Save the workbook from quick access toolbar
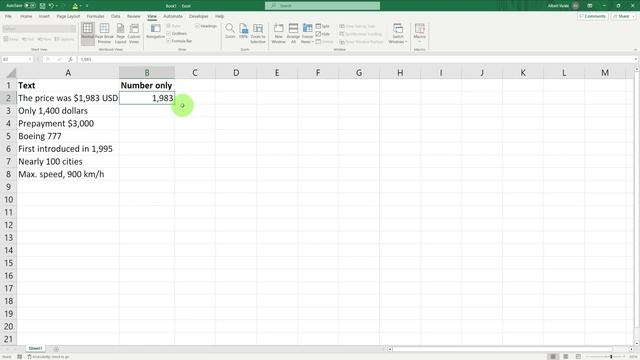 [x=42, y=6]
